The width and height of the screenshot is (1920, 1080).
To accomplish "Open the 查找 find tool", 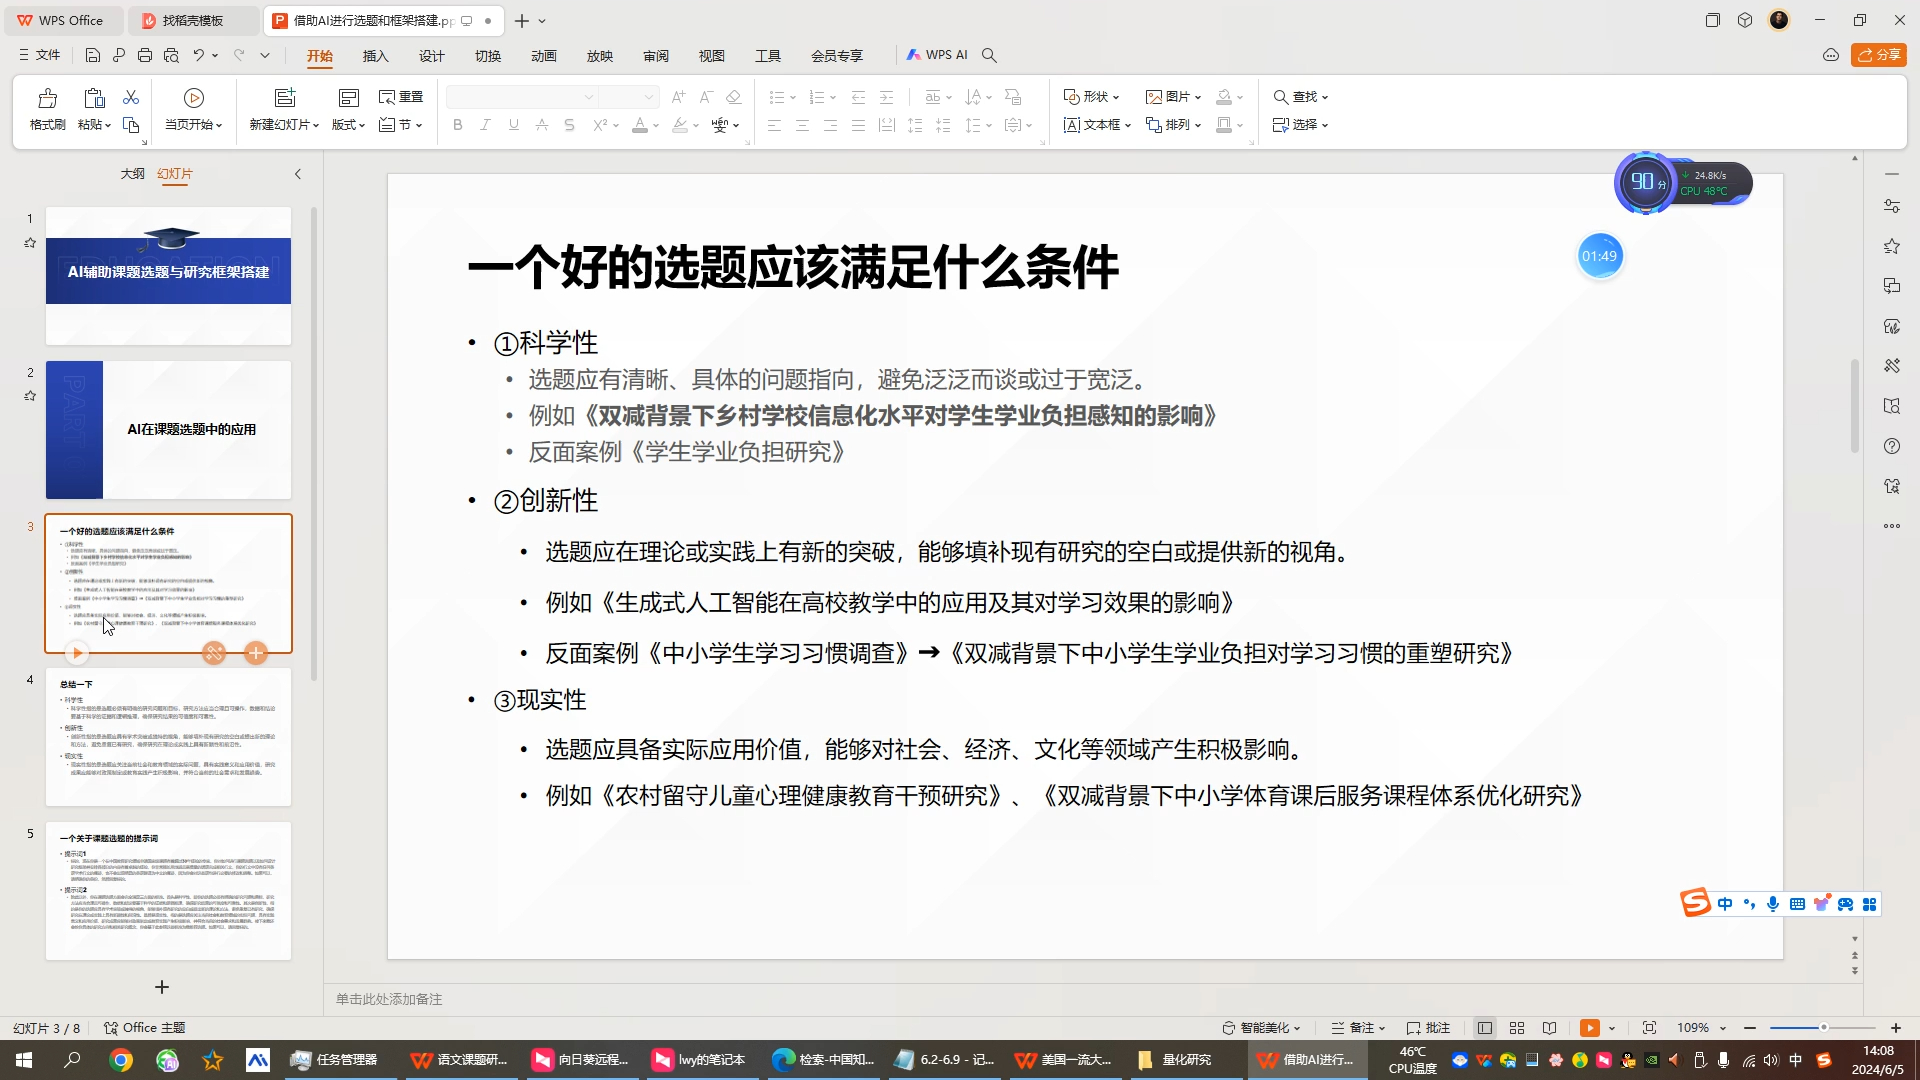I will (1298, 96).
